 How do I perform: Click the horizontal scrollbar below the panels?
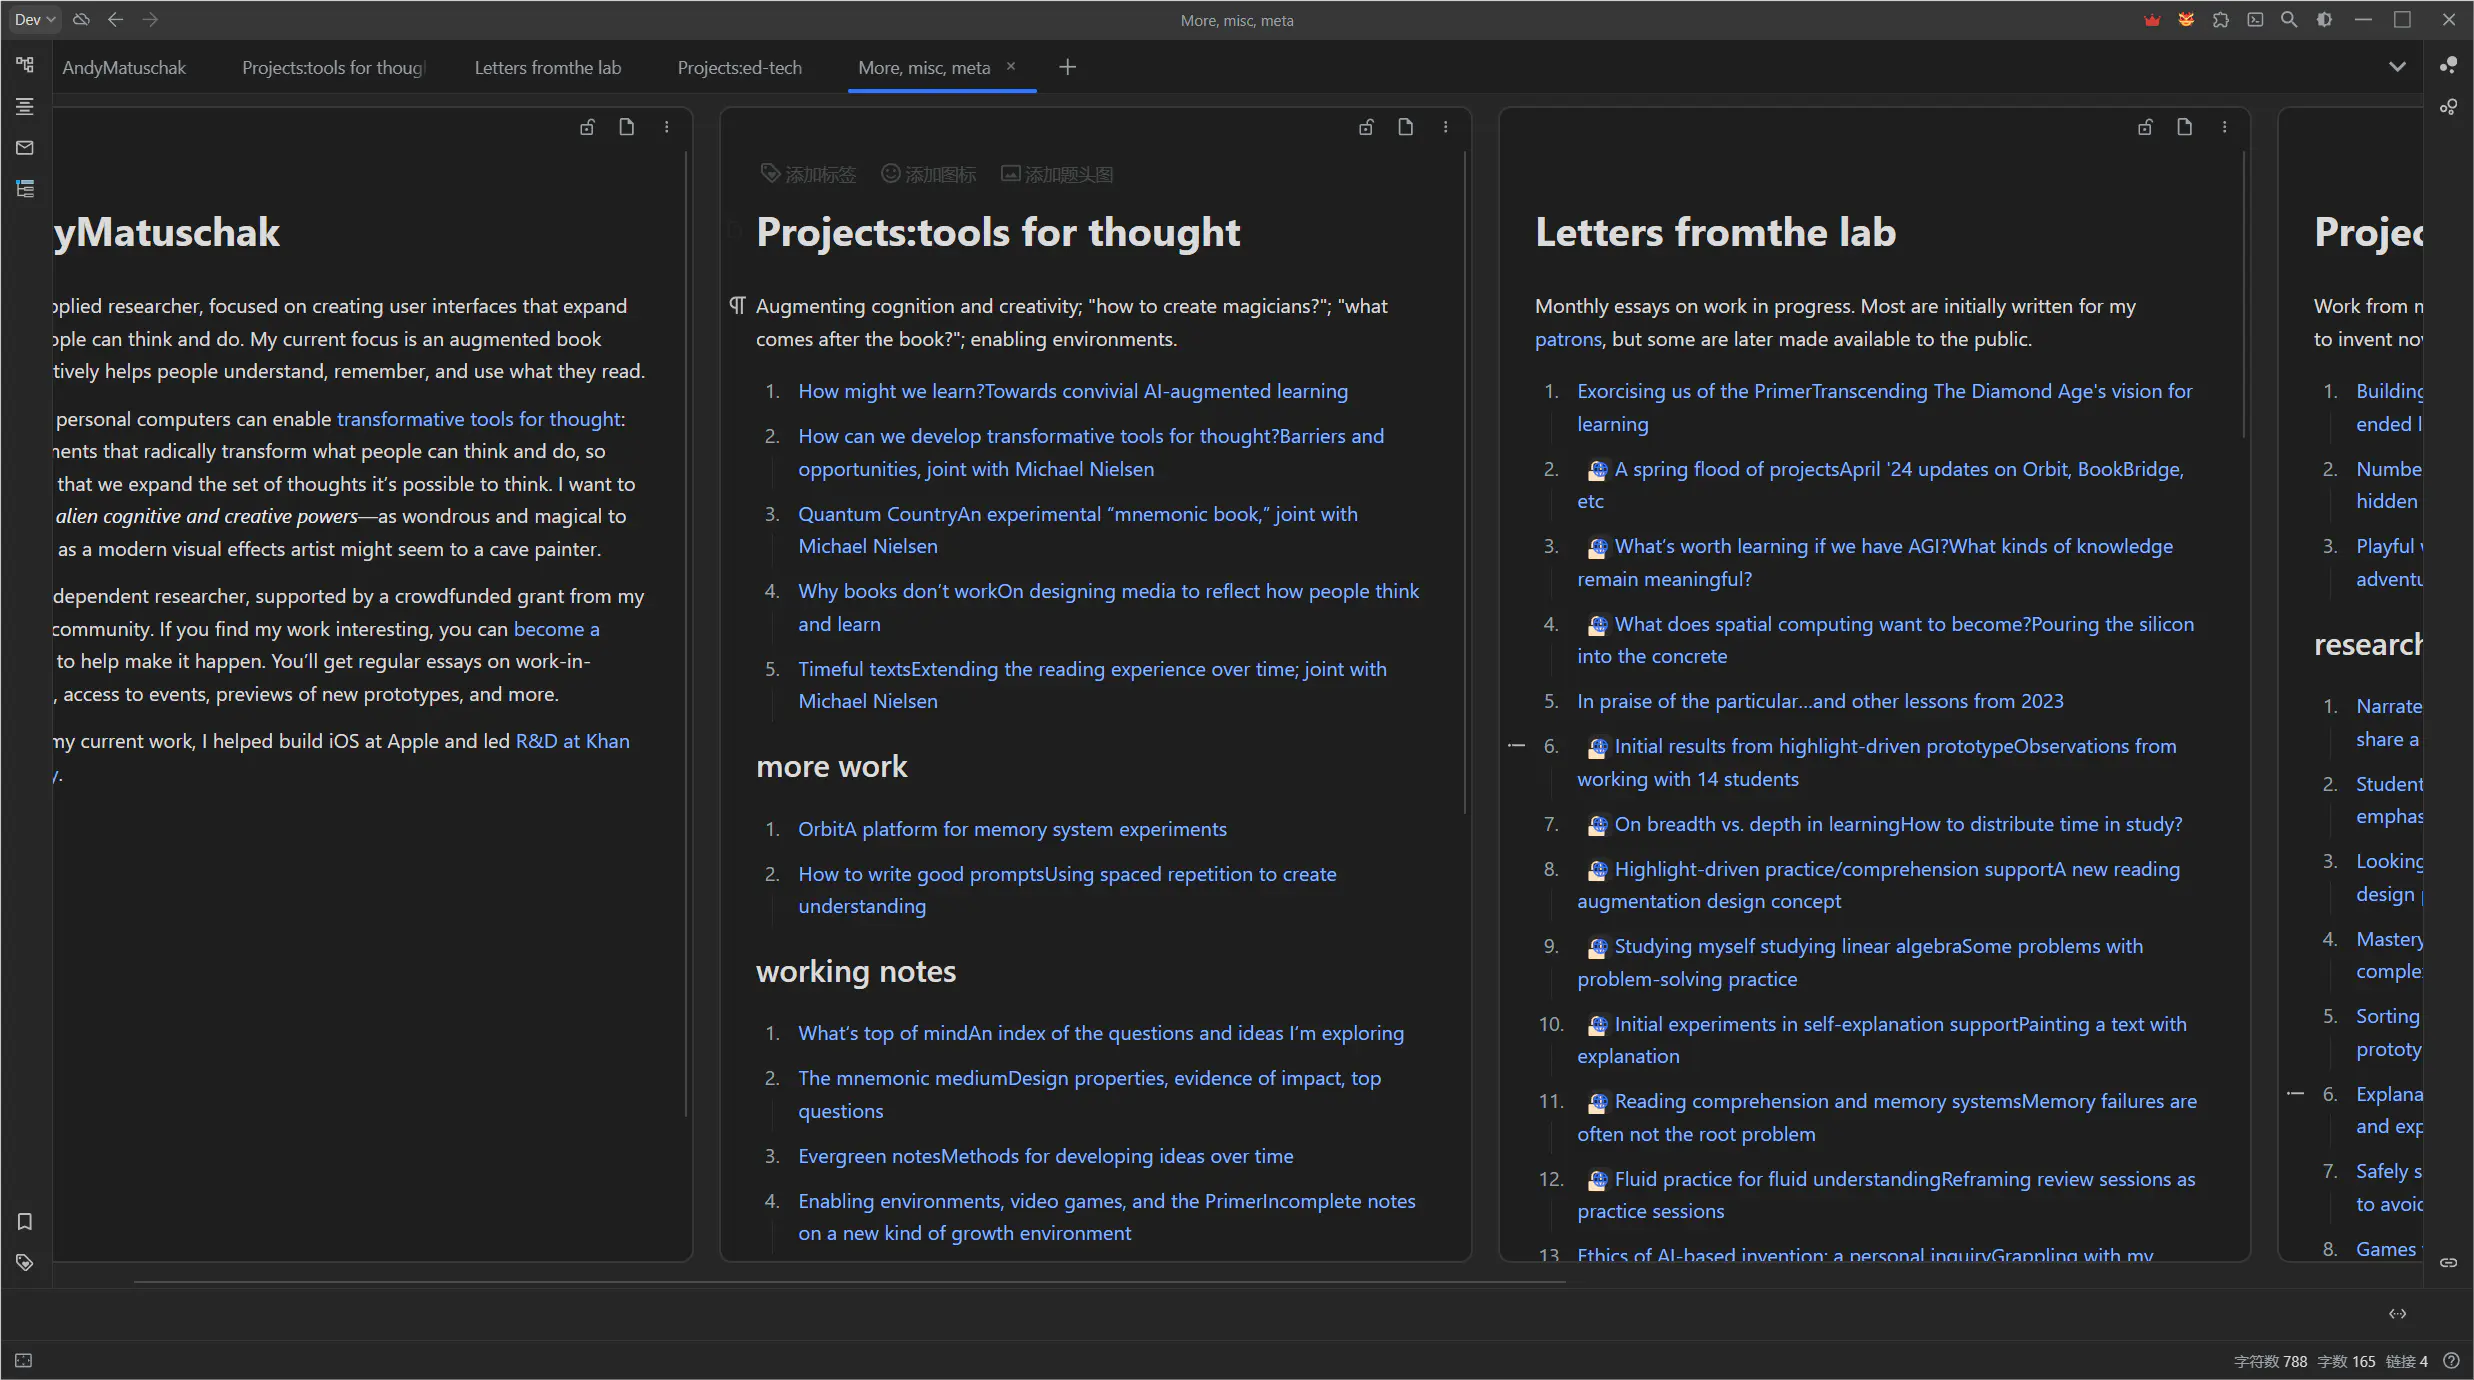pyautogui.click(x=850, y=1282)
